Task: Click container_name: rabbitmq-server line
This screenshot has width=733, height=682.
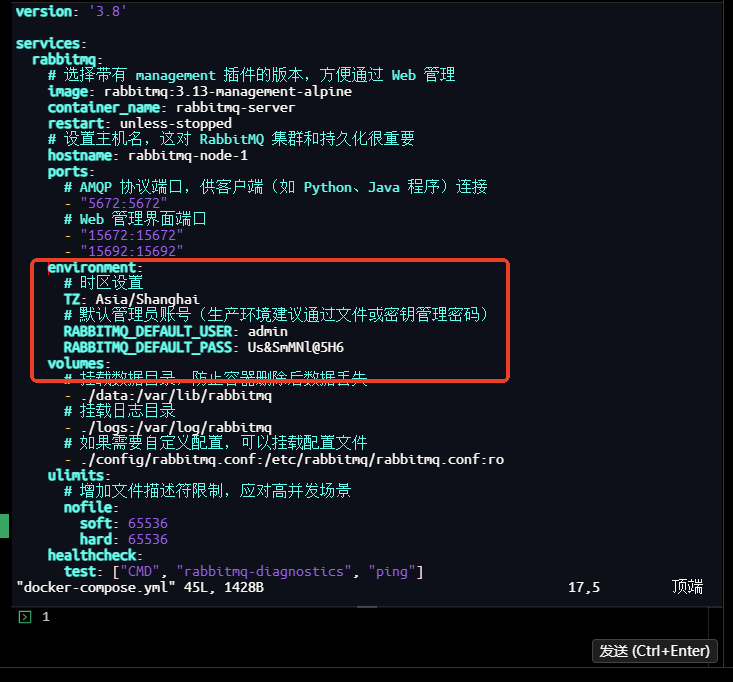Action: tap(171, 108)
